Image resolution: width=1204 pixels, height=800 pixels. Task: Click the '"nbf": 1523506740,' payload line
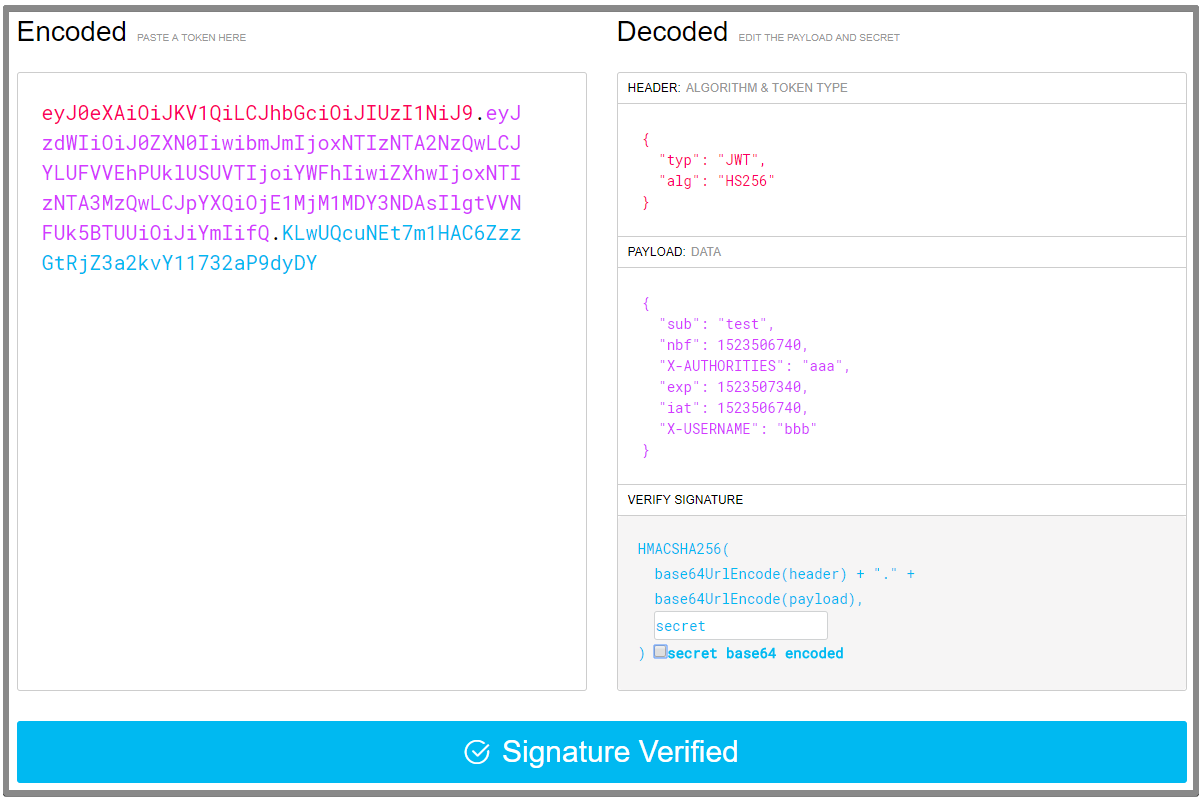coord(733,345)
